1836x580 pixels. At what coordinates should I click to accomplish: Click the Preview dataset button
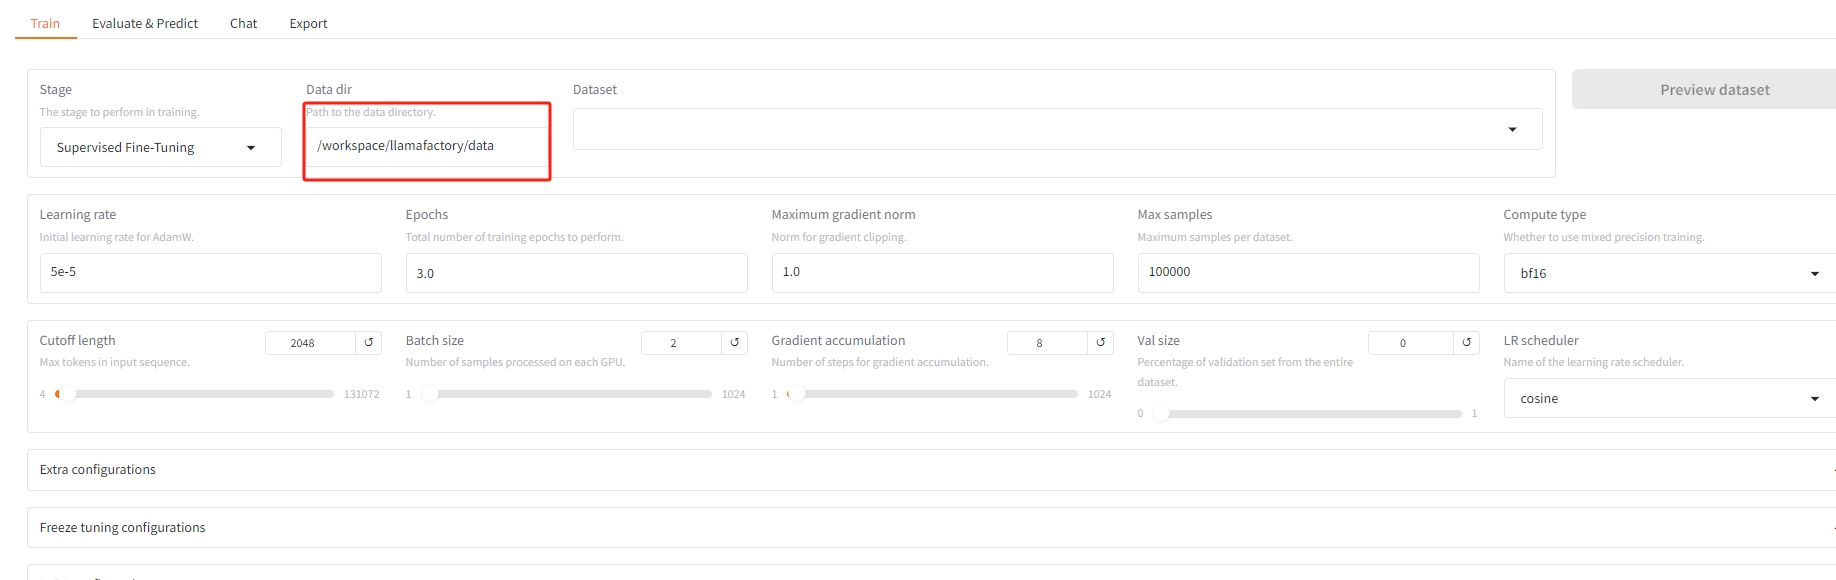tap(1712, 90)
